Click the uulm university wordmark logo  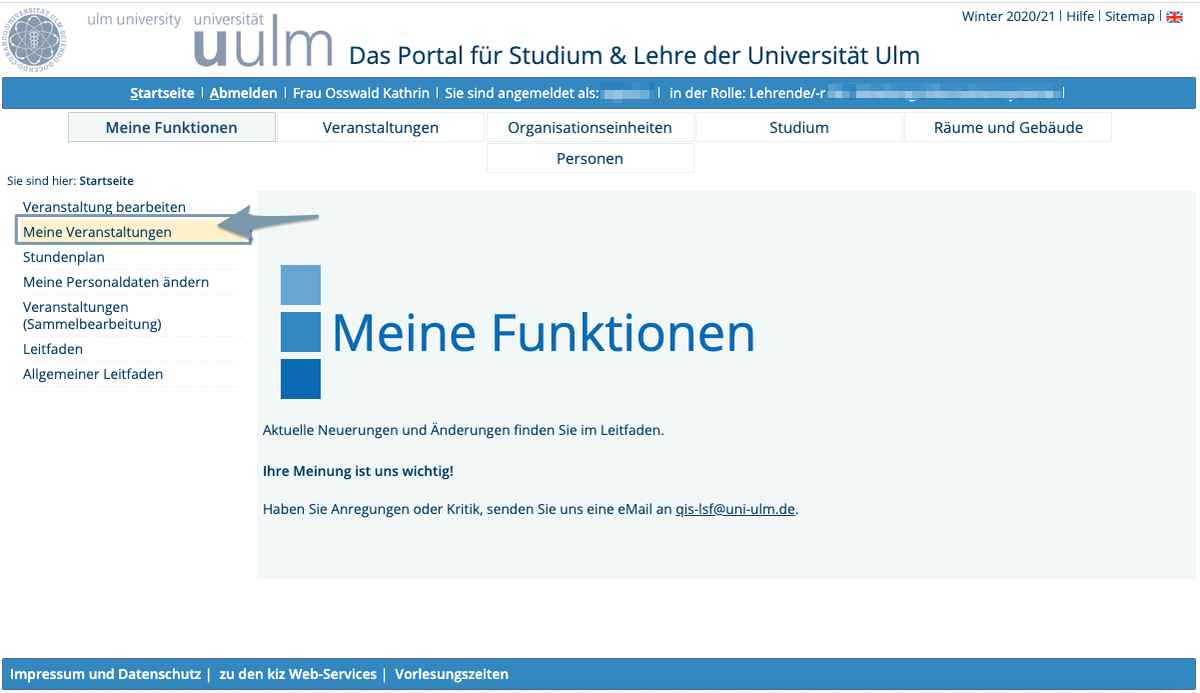coord(262,45)
